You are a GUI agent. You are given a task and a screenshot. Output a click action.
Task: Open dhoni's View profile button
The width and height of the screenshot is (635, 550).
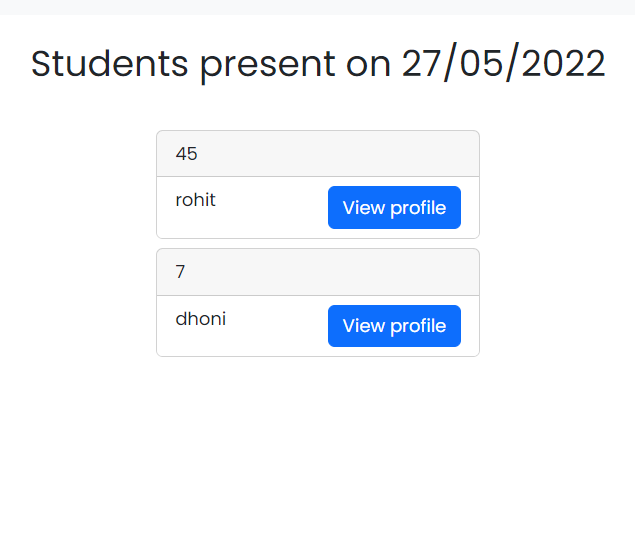tap(394, 326)
